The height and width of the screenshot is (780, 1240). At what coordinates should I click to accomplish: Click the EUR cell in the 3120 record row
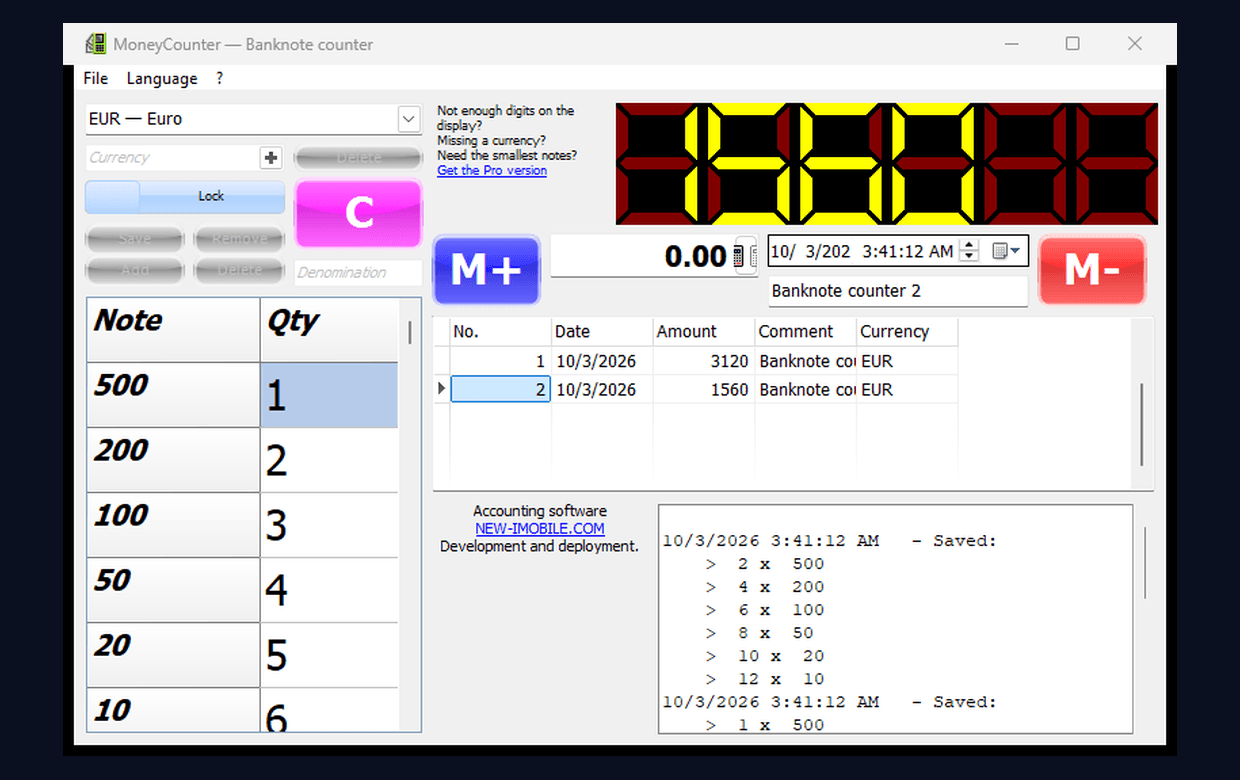click(907, 361)
